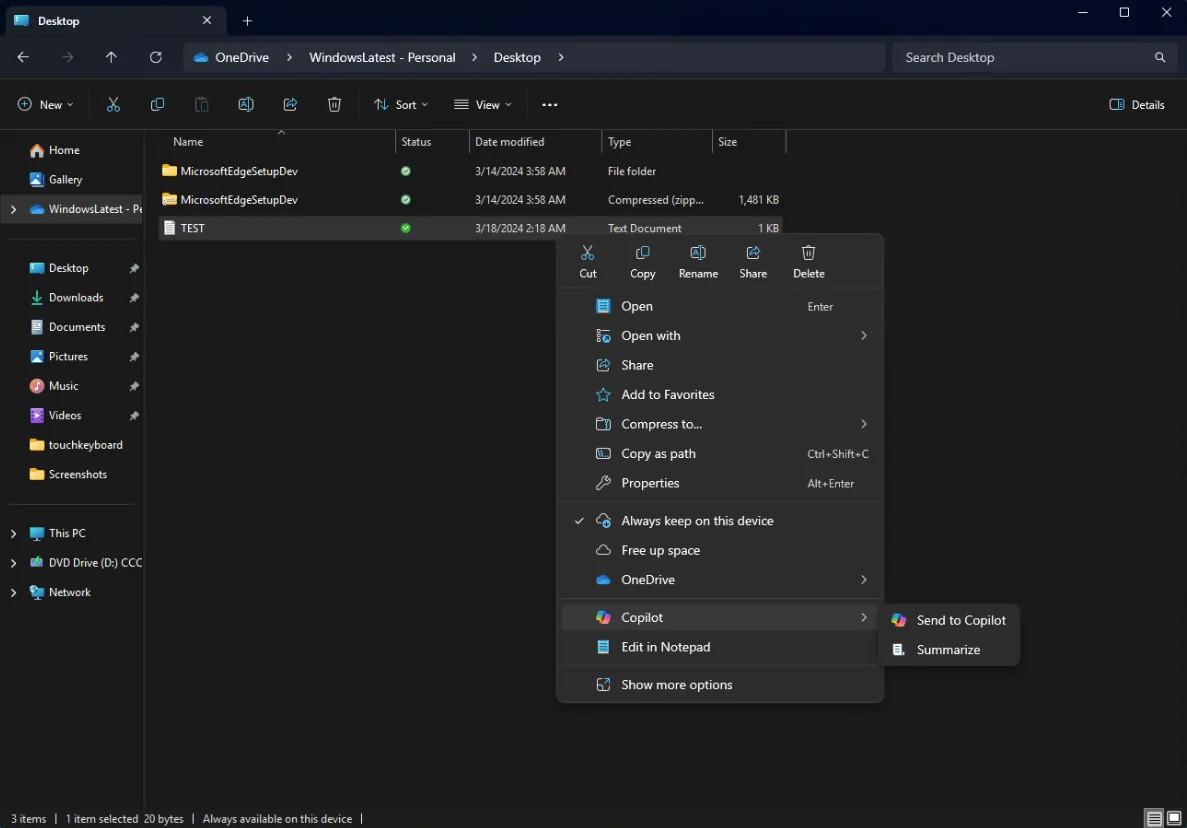
Task: Click the Rename icon in context menu
Action: (x=698, y=254)
